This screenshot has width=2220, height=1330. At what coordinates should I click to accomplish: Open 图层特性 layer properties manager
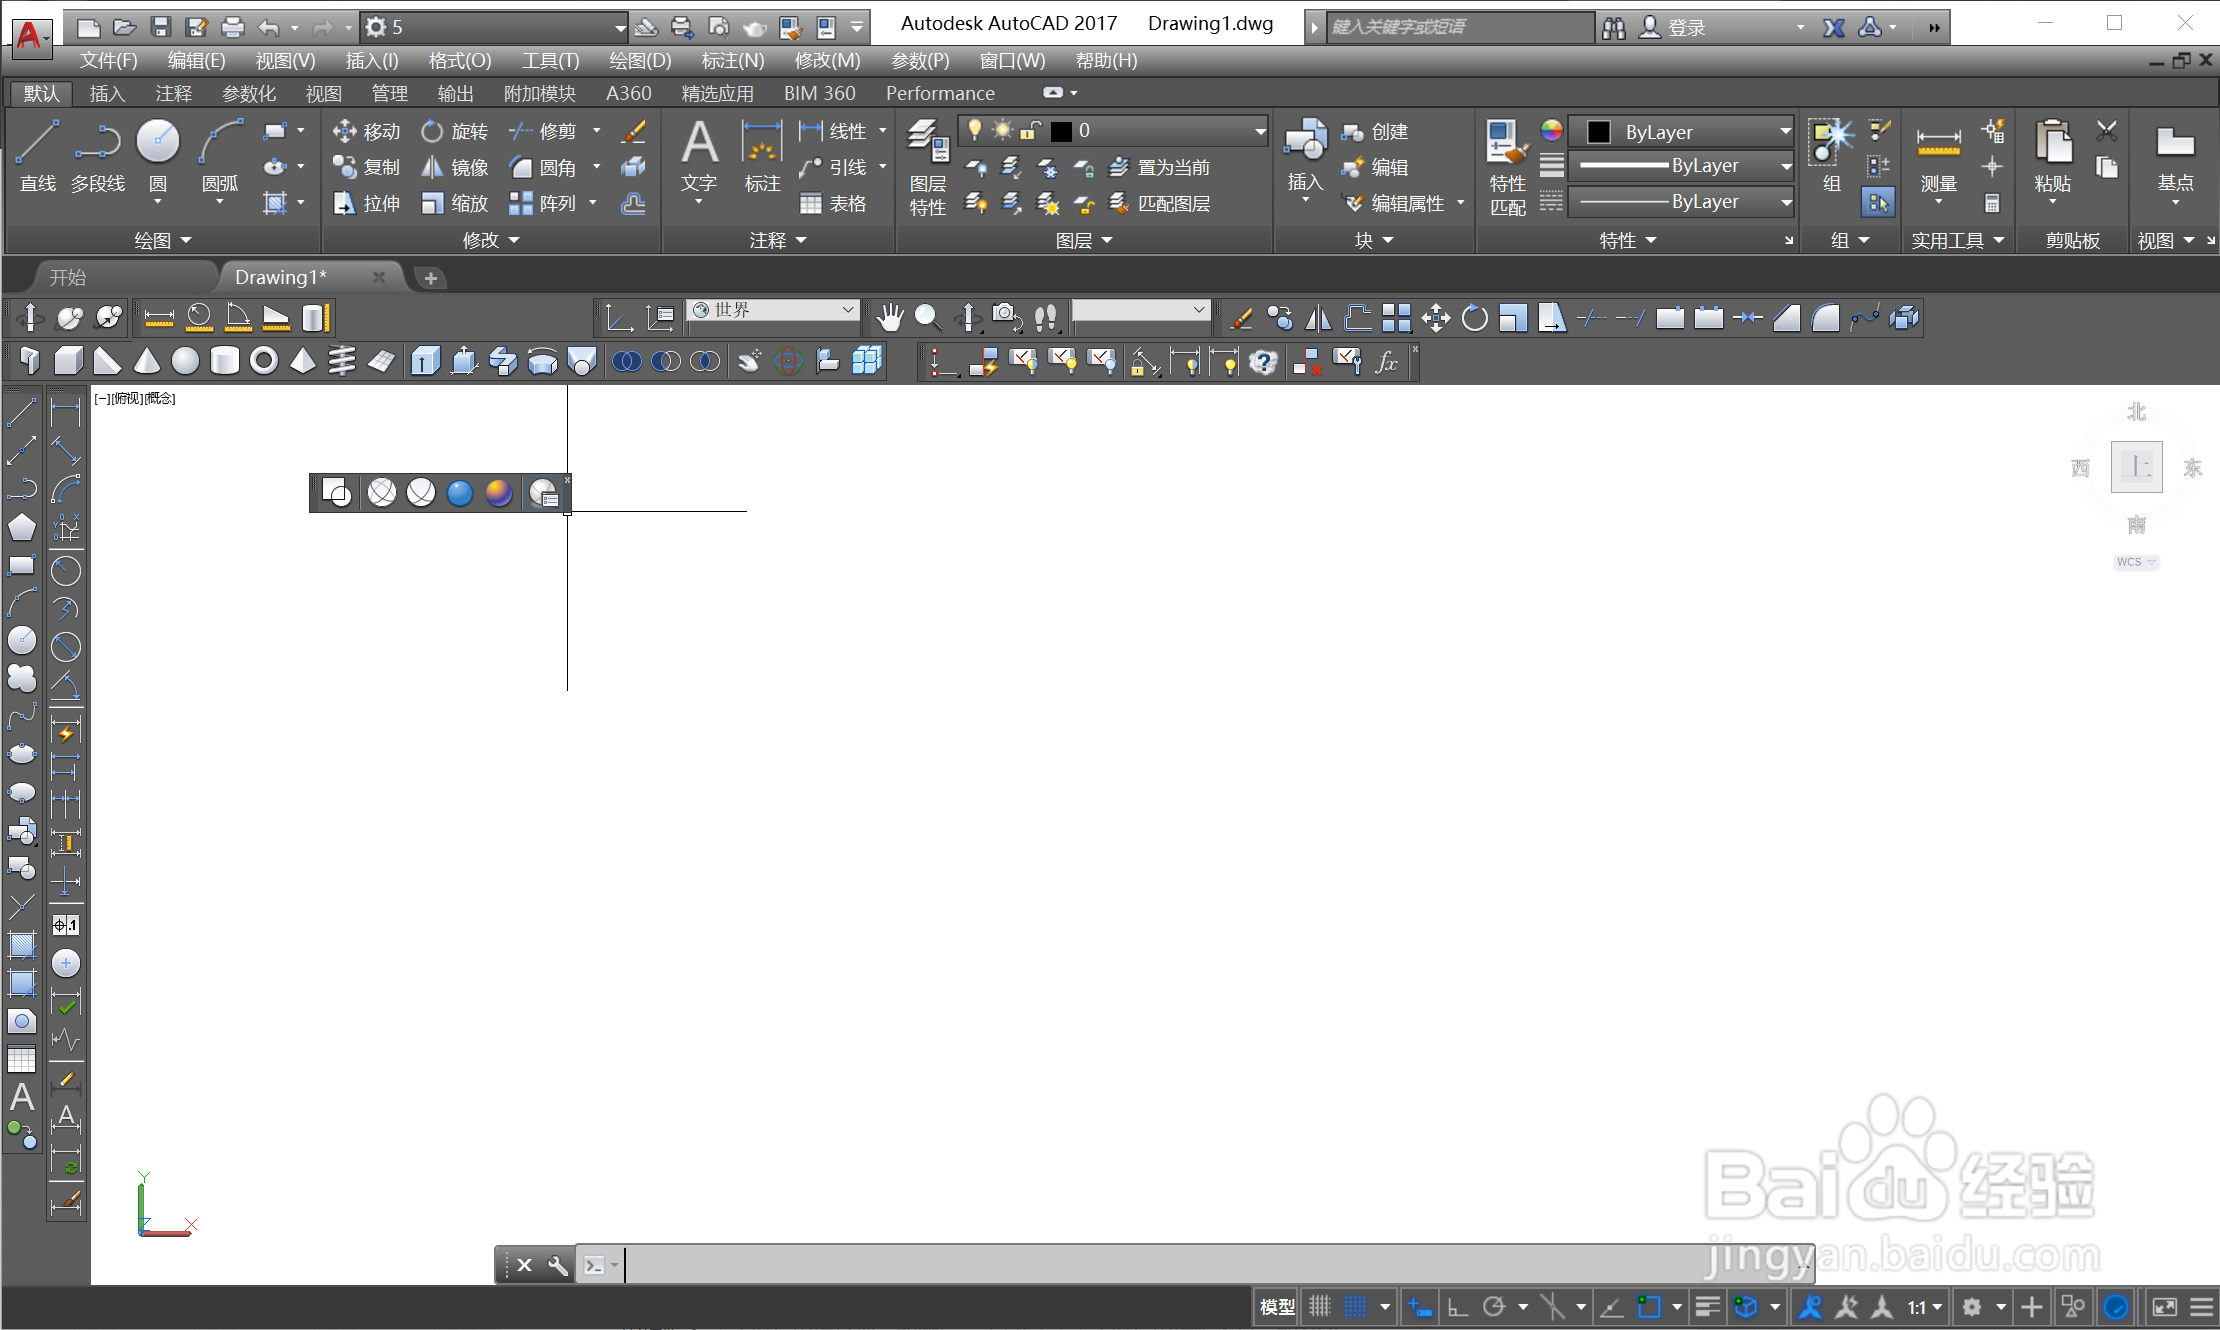(927, 165)
